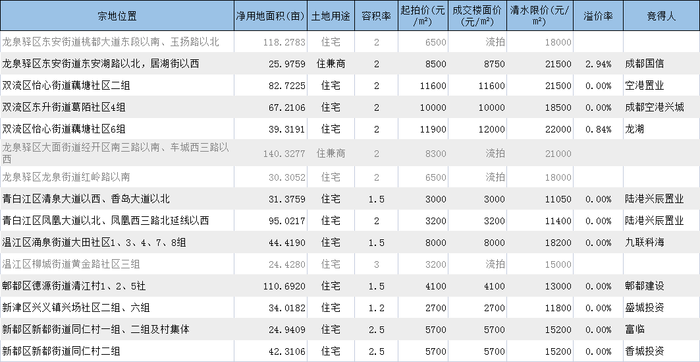
Task: Click the 双流区东升街道葛陌社区4组 row
Action: click(x=350, y=108)
